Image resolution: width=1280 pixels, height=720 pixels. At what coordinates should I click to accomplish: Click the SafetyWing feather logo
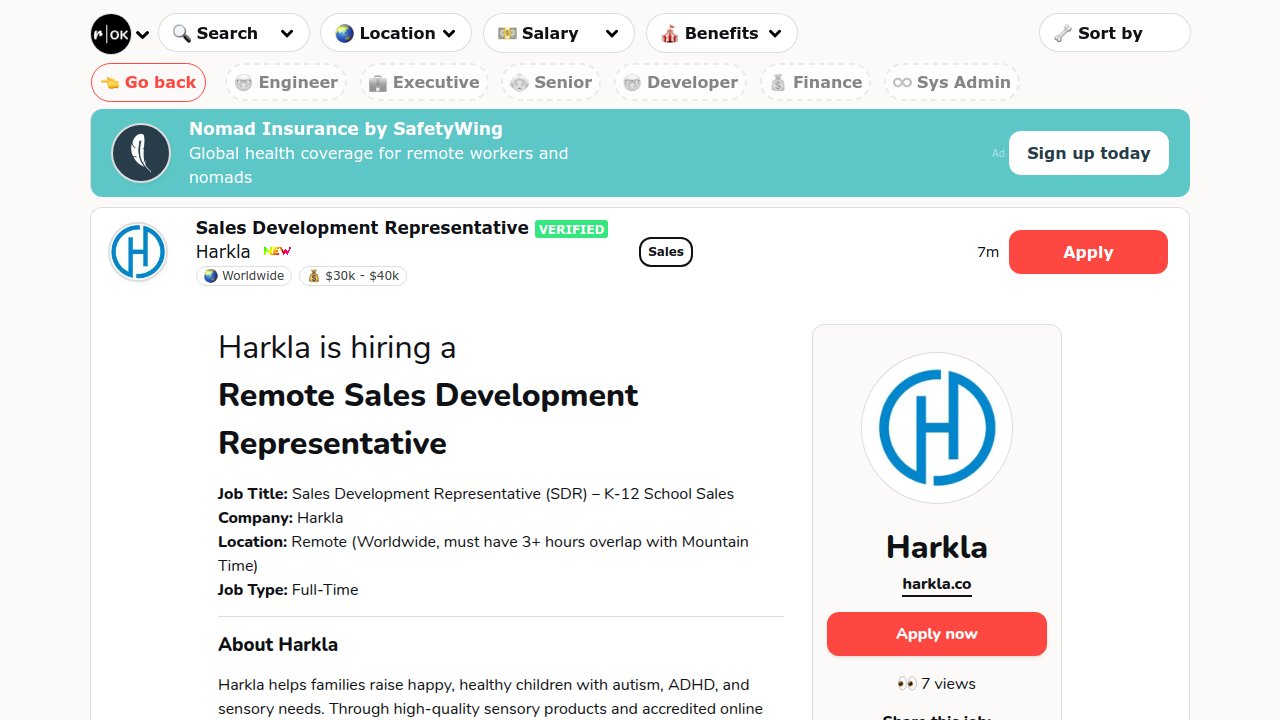click(141, 153)
